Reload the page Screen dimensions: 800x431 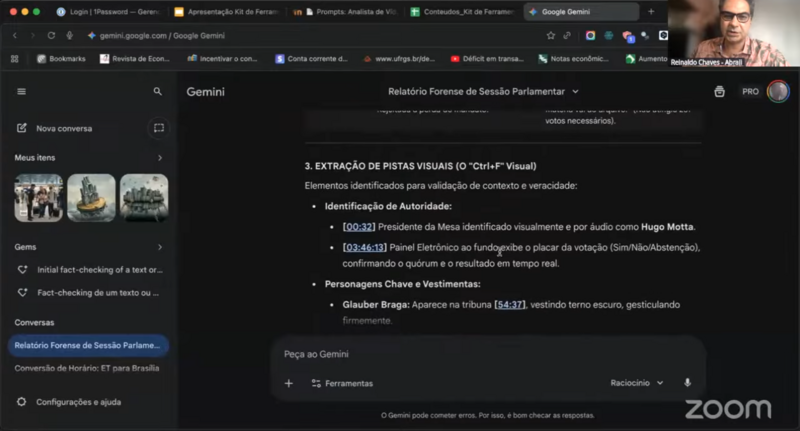(51, 36)
